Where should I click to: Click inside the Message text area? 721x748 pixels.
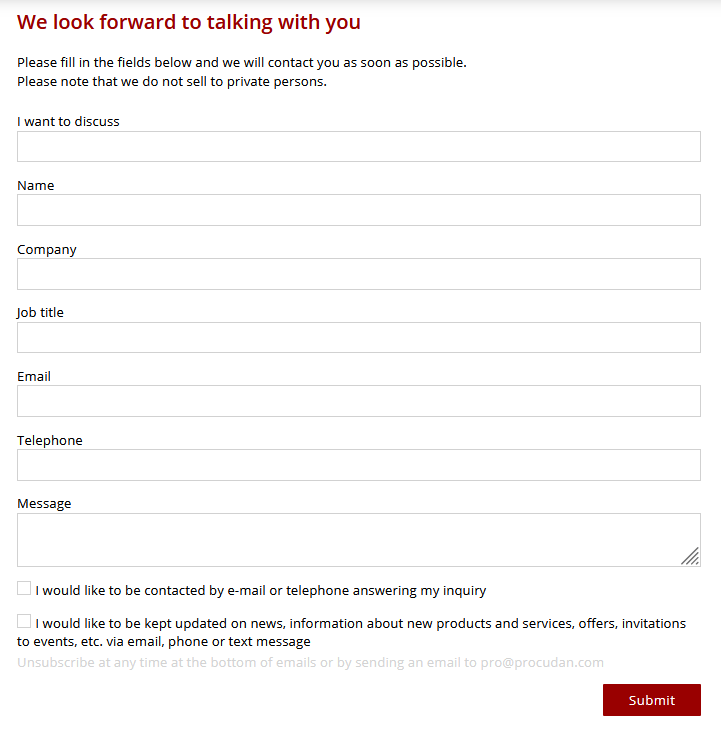(x=359, y=540)
